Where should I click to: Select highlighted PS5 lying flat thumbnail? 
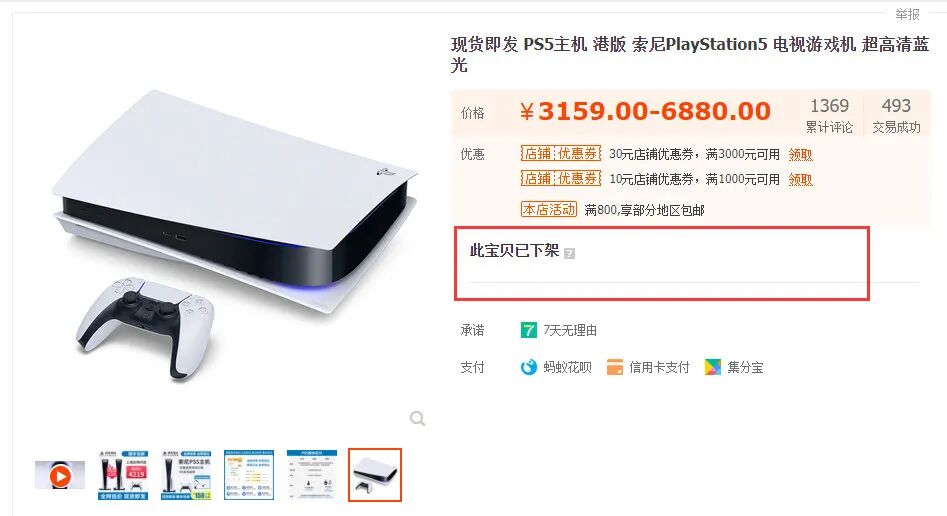(374, 475)
